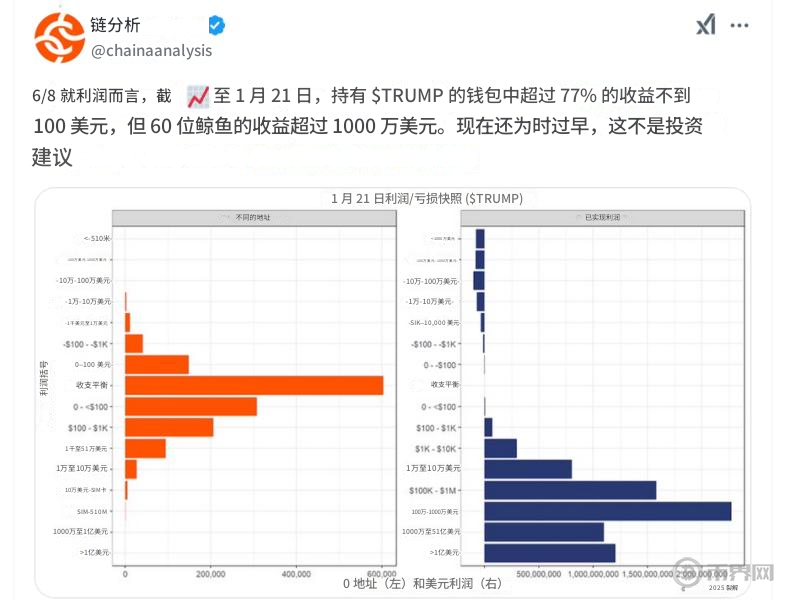Click the 1,000,000,000 x-axis tick label
Viewport: 785px width, 600px height.
(593, 574)
